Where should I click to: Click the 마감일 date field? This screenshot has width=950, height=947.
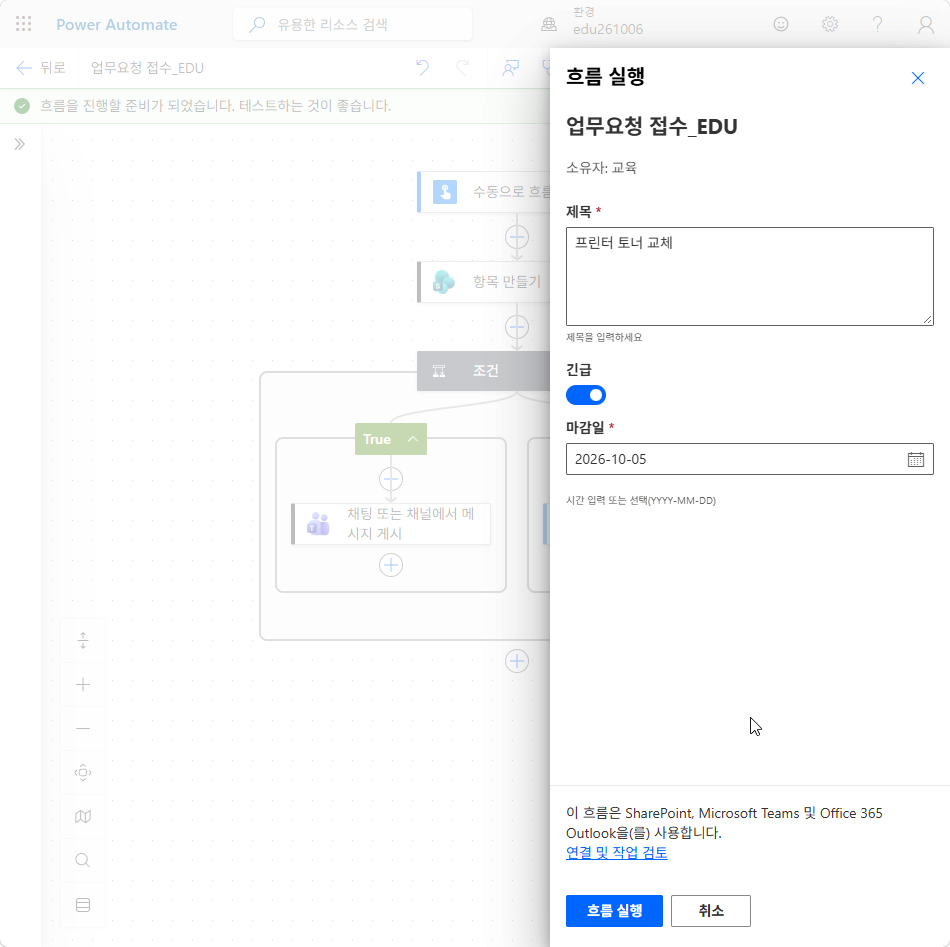[x=749, y=459]
